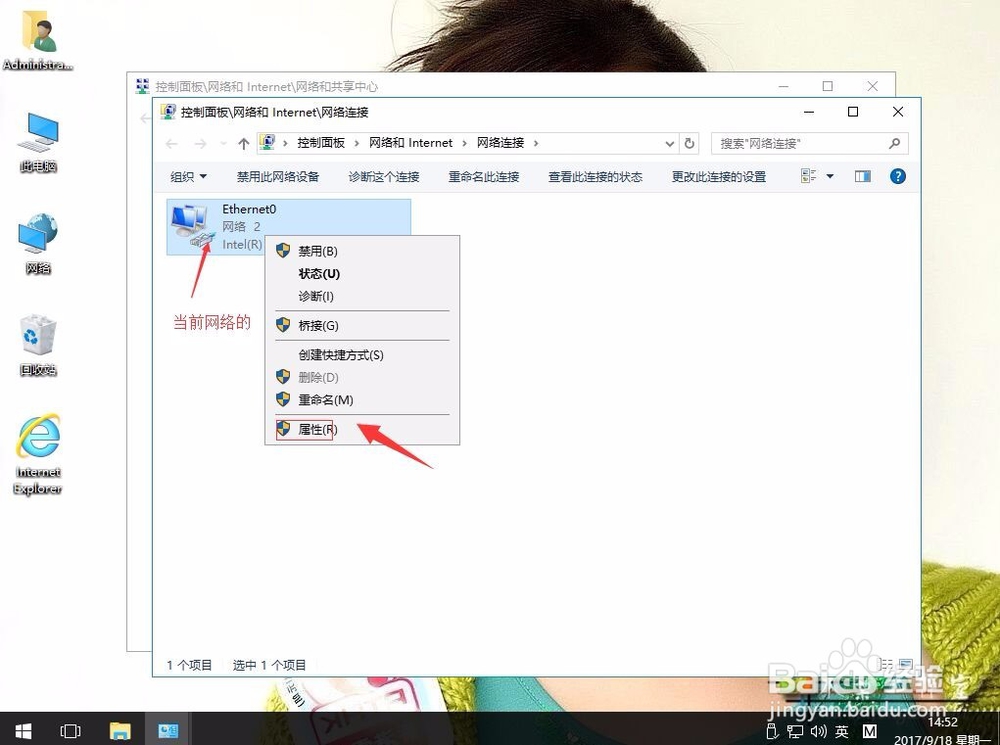Click the 网络连接 breadcrumb
The image size is (1000, 745).
[501, 143]
